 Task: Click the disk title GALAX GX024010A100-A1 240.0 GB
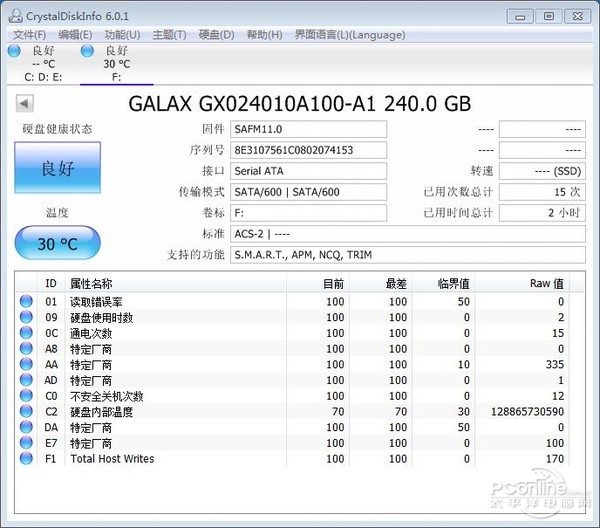click(x=300, y=103)
